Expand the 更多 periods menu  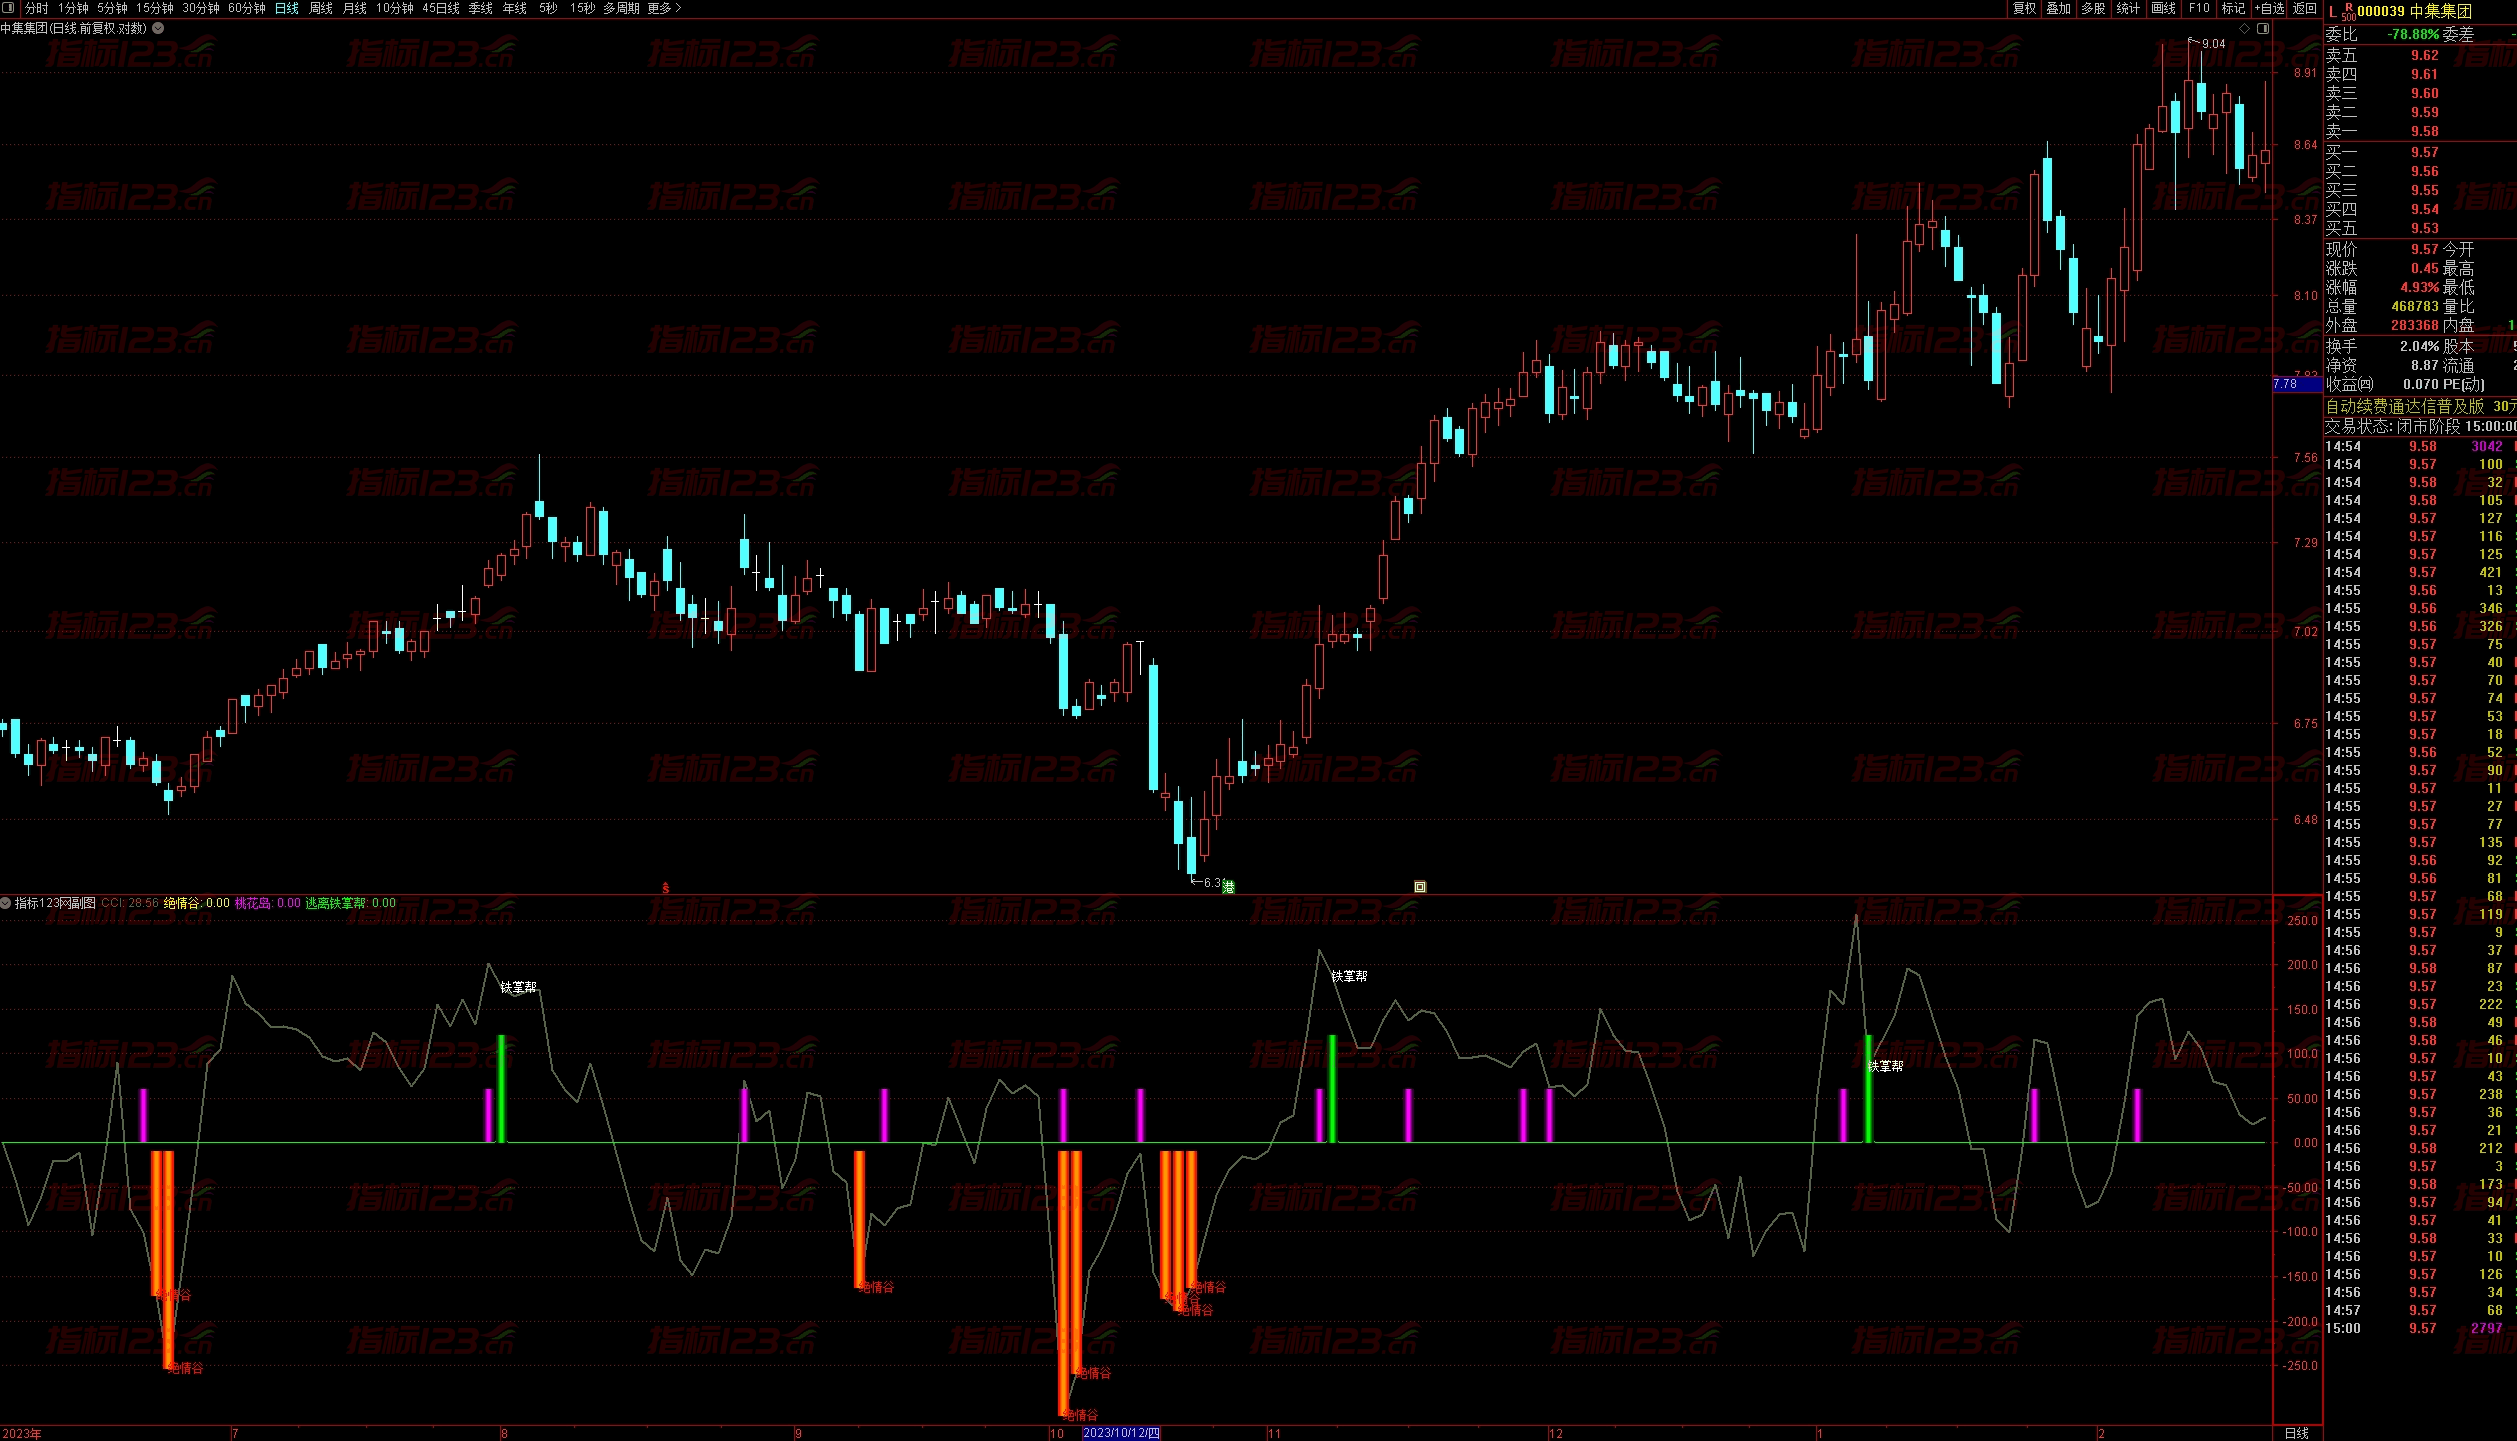(664, 8)
